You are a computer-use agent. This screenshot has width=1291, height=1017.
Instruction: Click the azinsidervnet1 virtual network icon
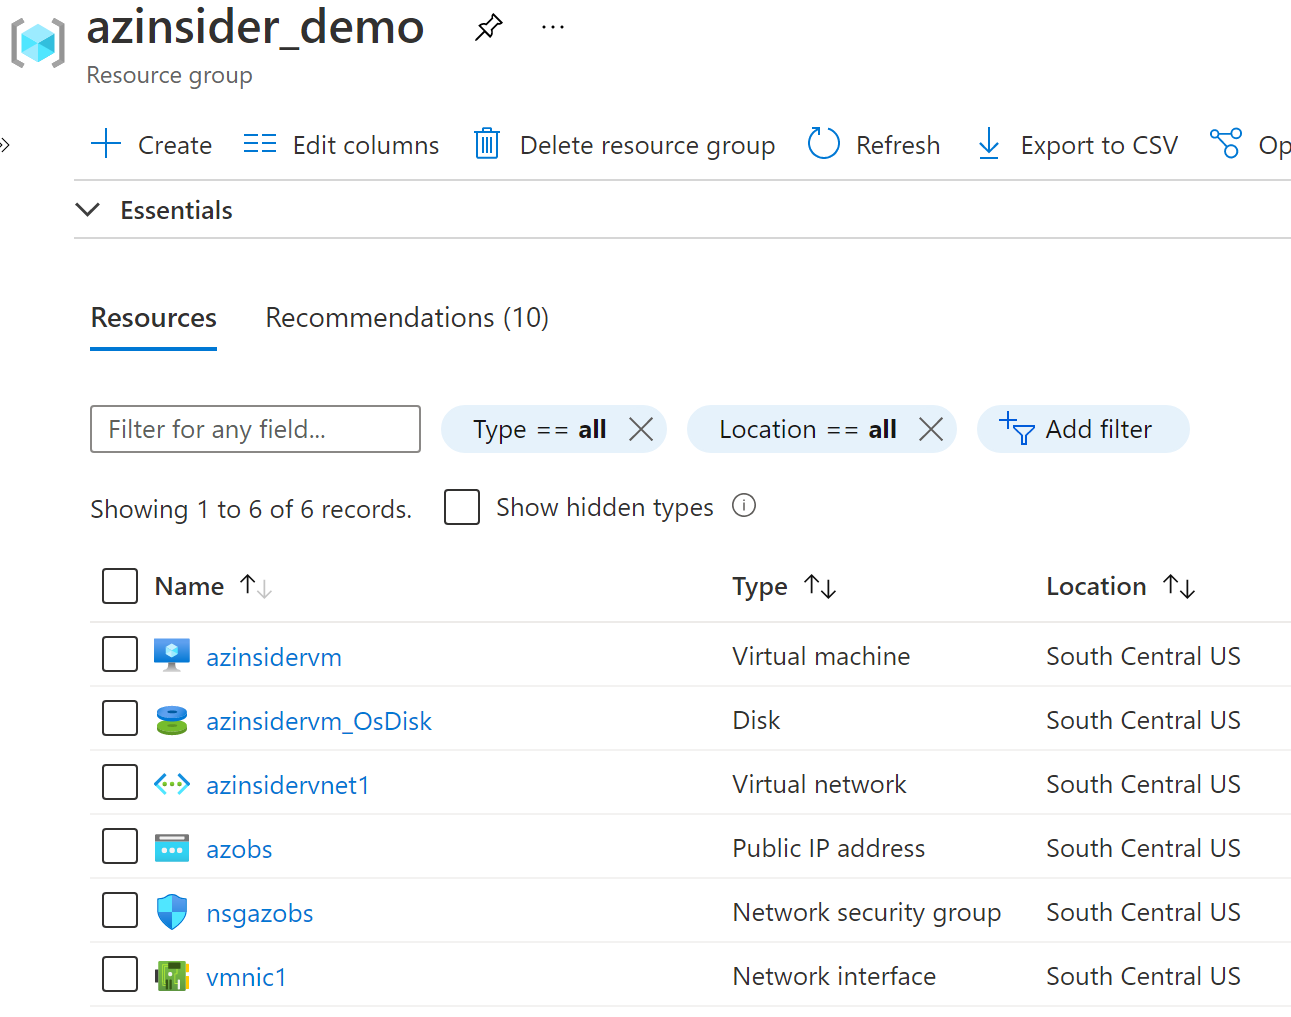[x=172, y=784]
